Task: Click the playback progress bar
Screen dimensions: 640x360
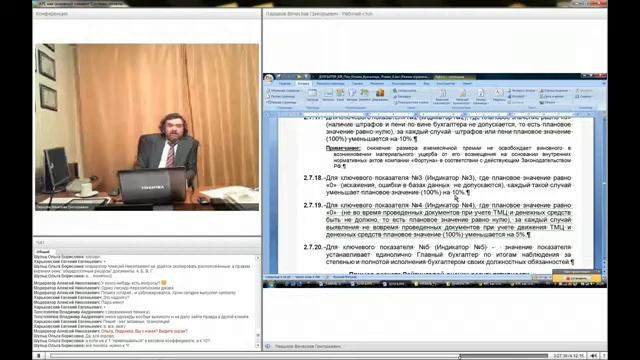Action: 299,356
